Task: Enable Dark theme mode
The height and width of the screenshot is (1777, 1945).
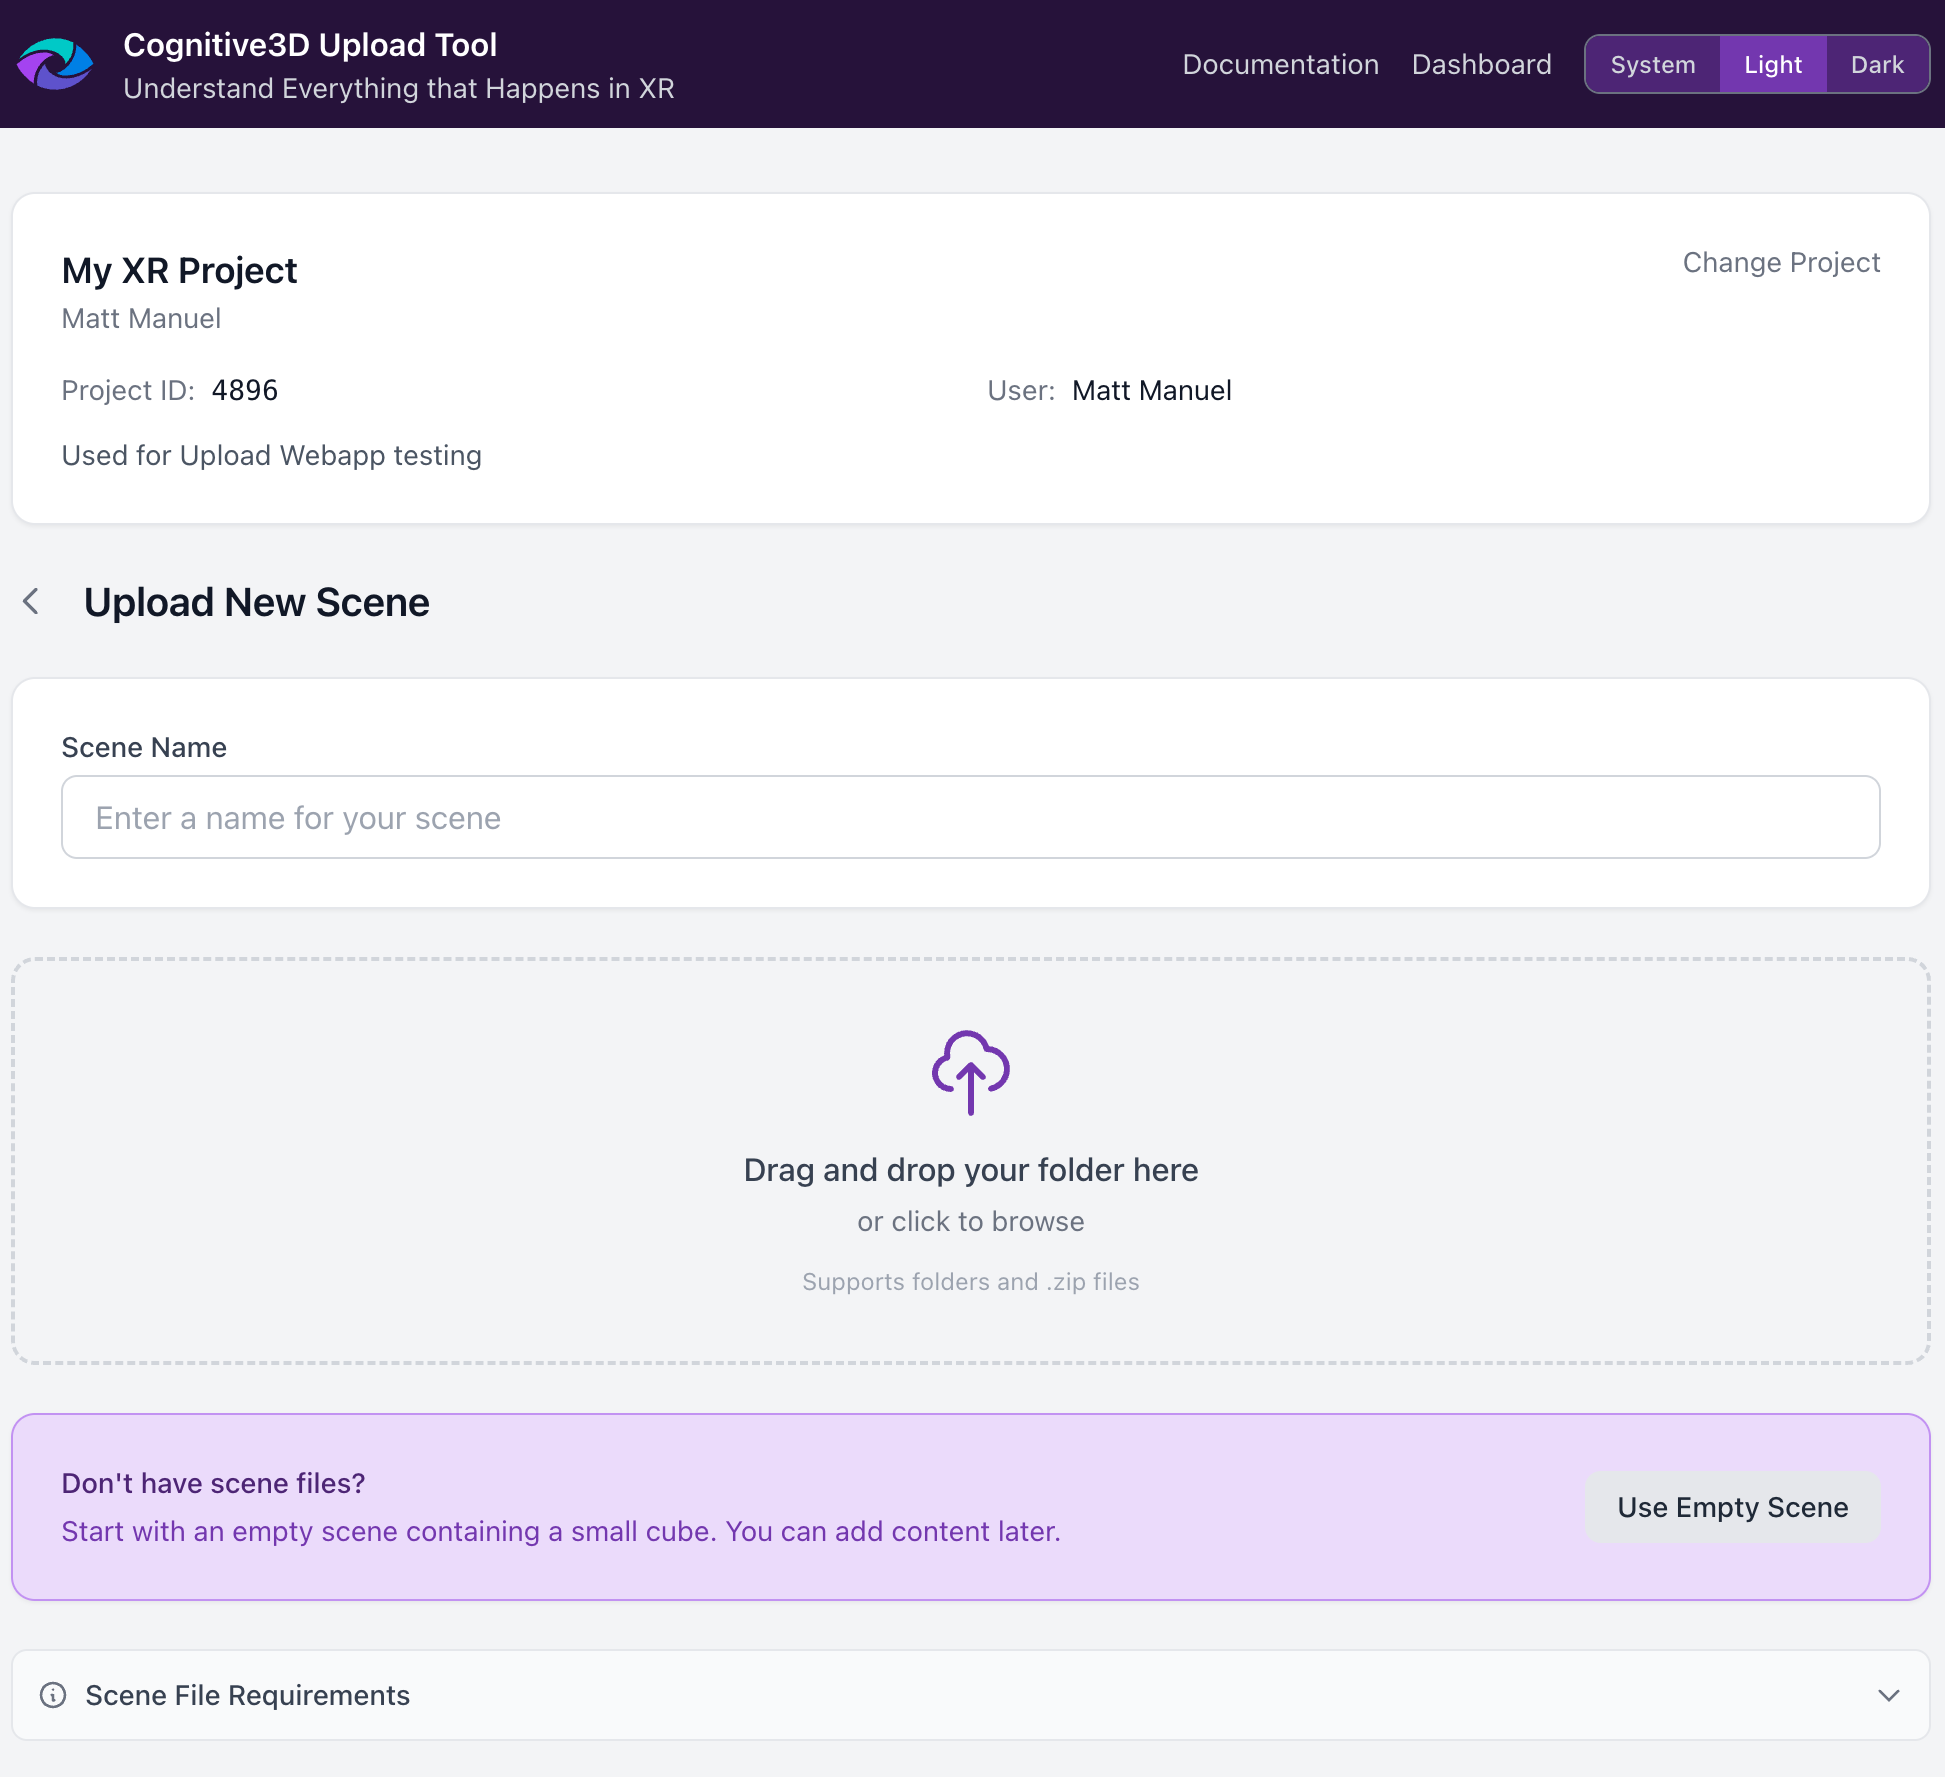Action: tap(1876, 64)
